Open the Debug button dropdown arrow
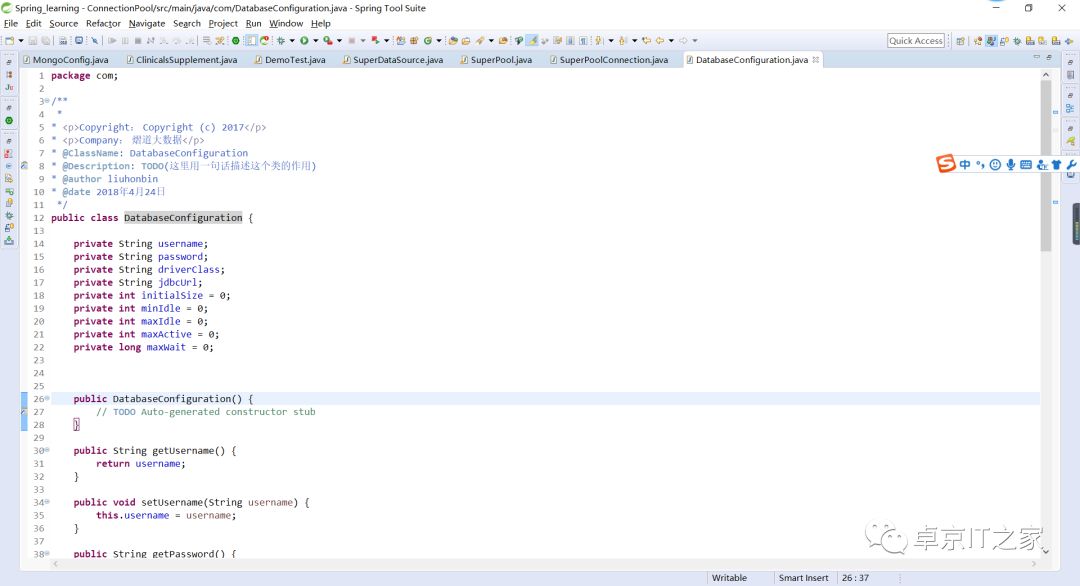The height and width of the screenshot is (586, 1080). 292,41
